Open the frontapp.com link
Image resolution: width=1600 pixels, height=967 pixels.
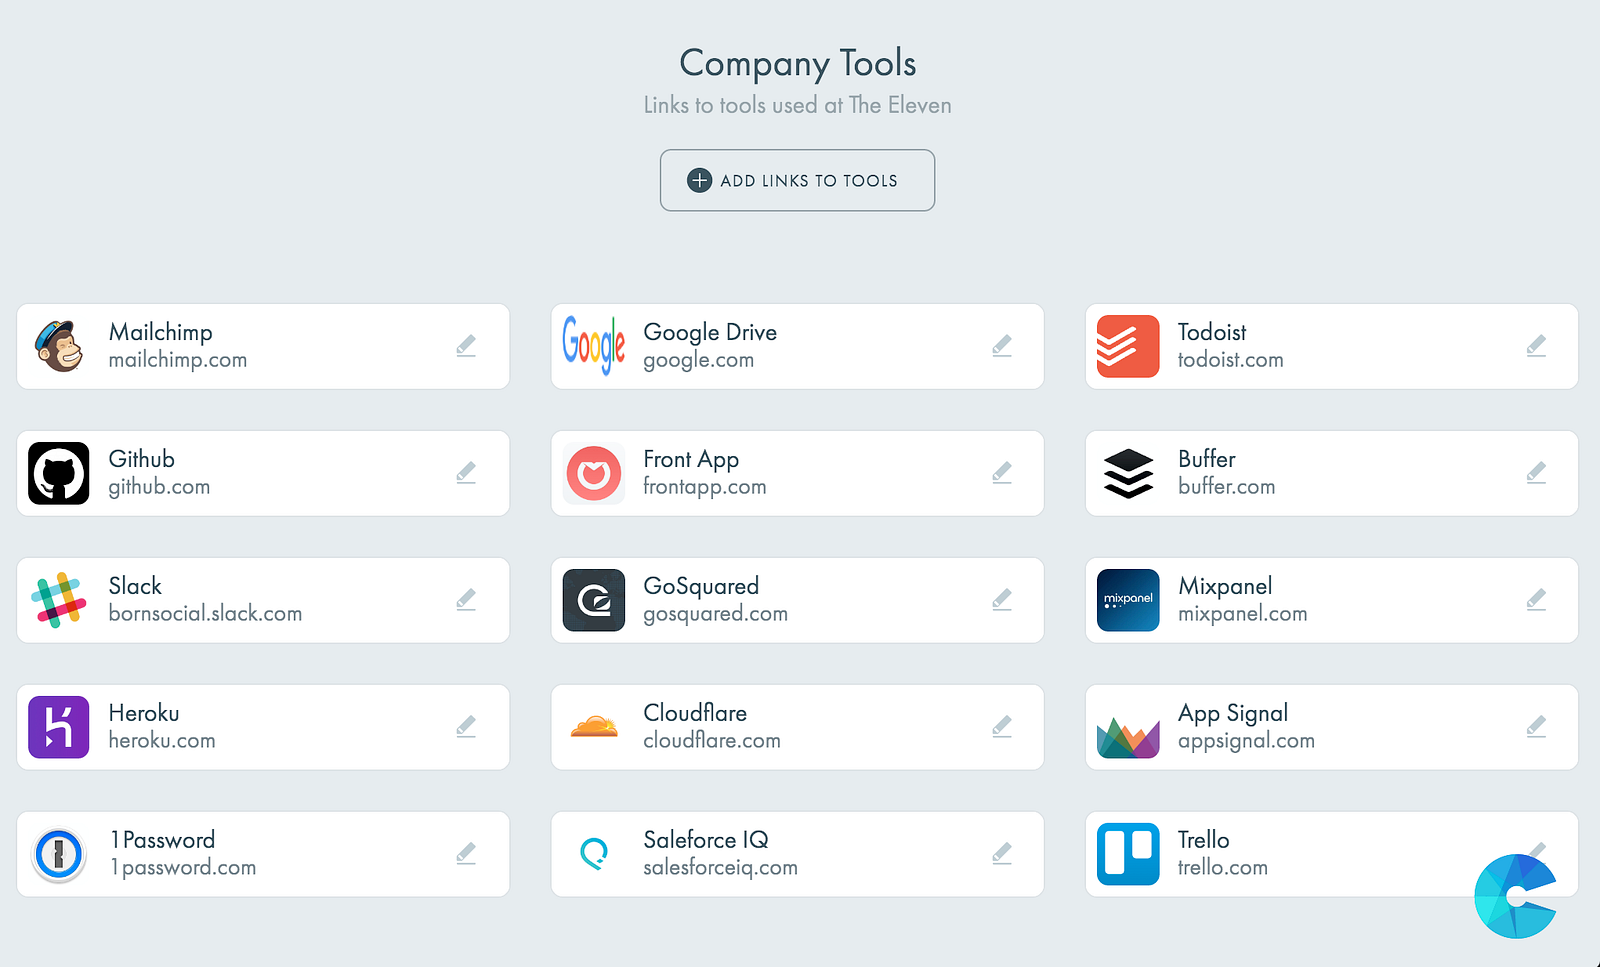(704, 487)
